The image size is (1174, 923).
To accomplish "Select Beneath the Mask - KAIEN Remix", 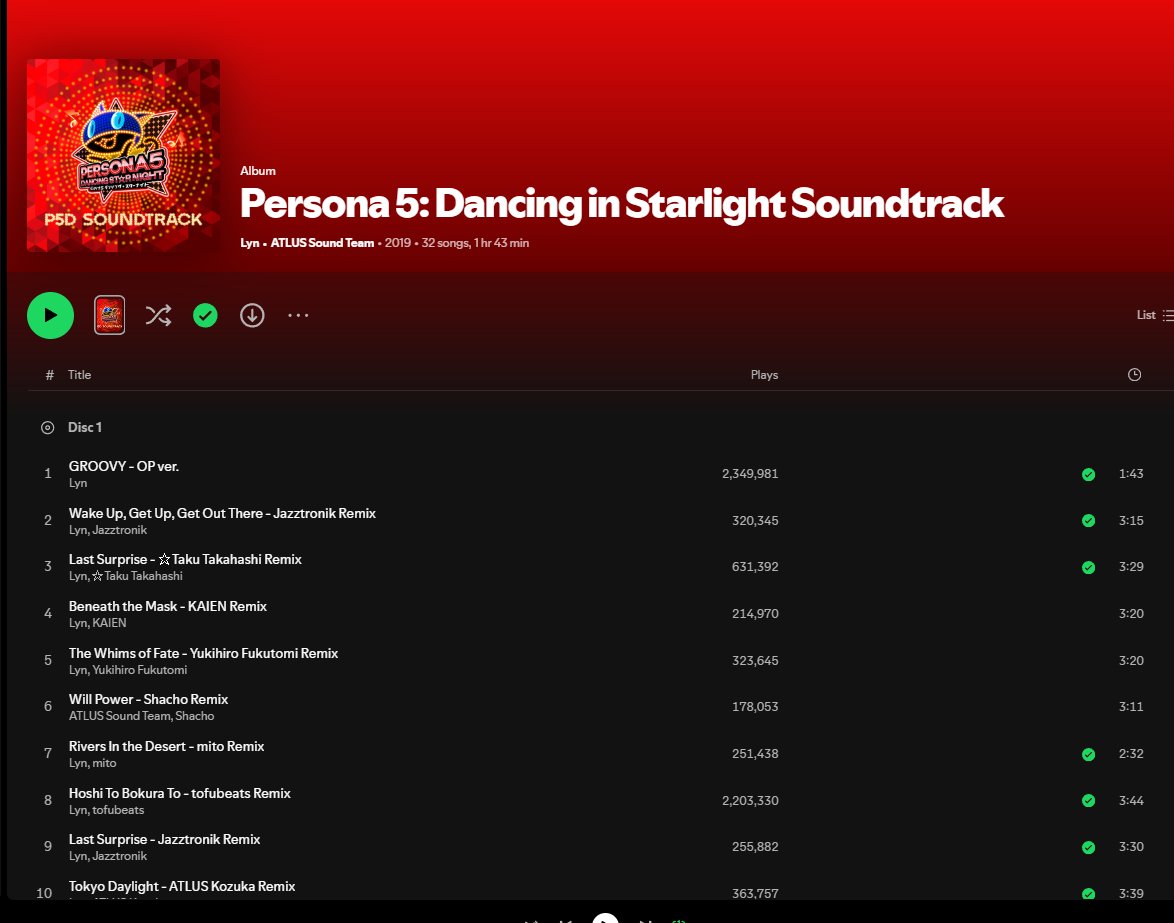I will (x=168, y=606).
